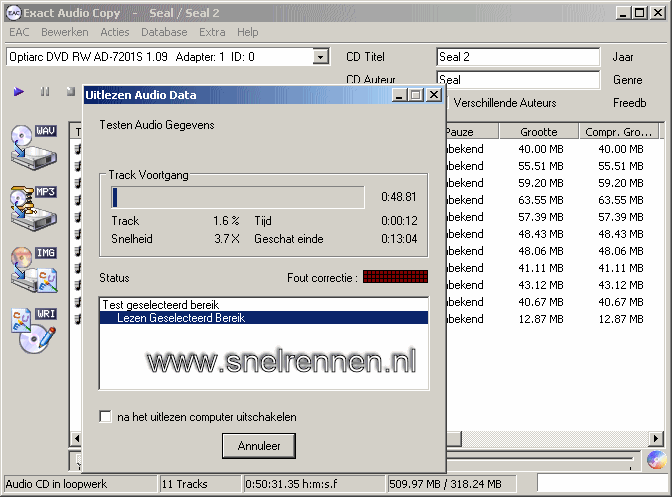Click the CD Auteur field 'Seal'
The height and width of the screenshot is (497, 672).
point(518,80)
